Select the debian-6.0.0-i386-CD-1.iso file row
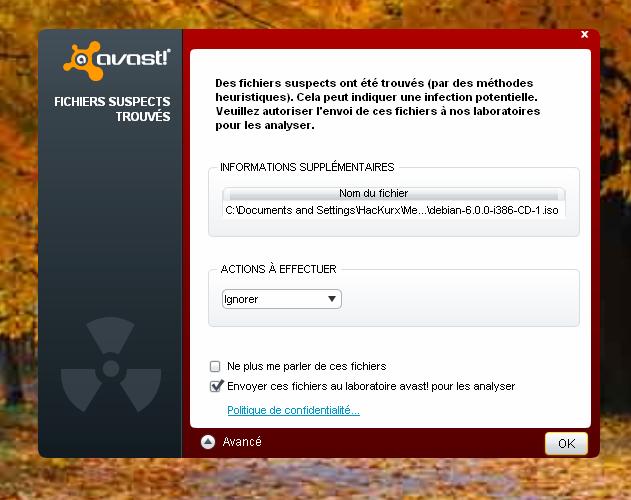The width and height of the screenshot is (631, 500). tap(393, 210)
